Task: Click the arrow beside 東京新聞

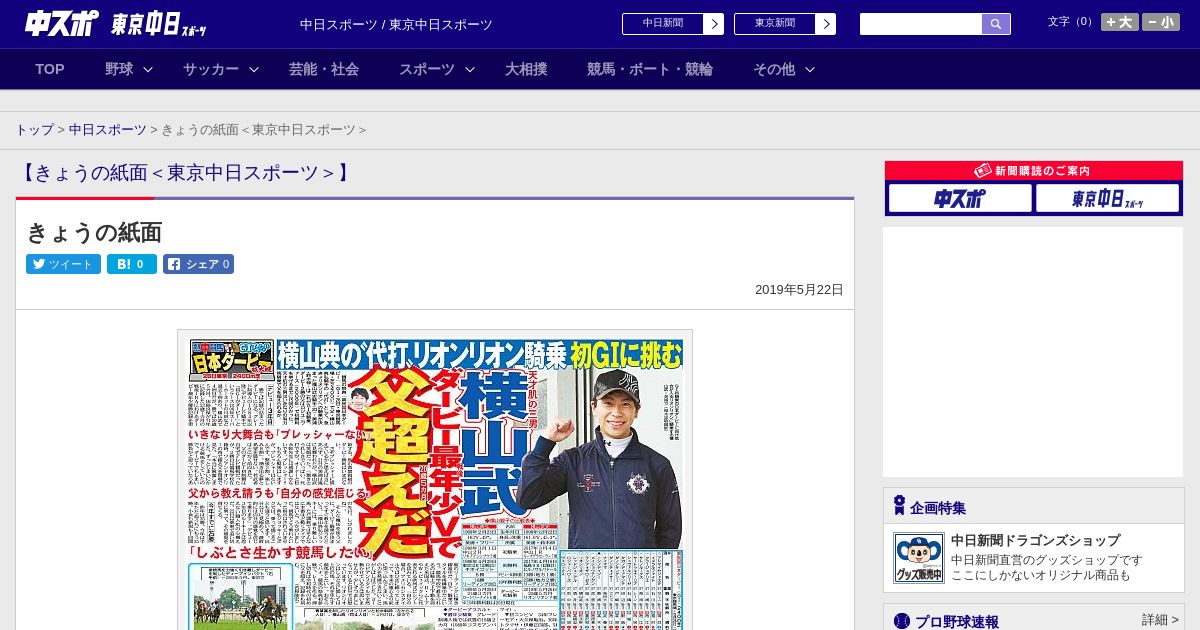Action: tap(825, 24)
